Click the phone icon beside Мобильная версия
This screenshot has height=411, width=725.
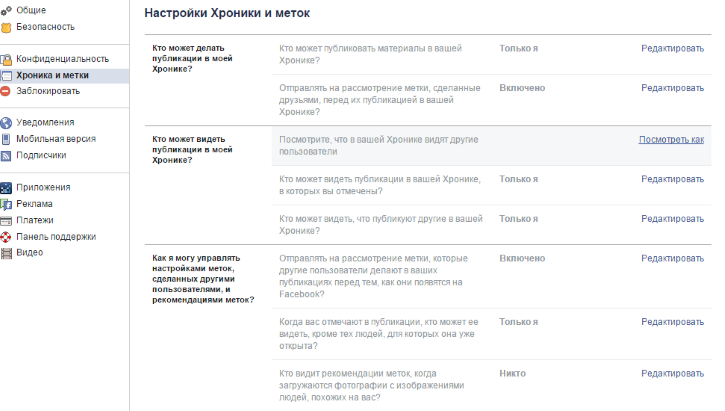click(7, 139)
